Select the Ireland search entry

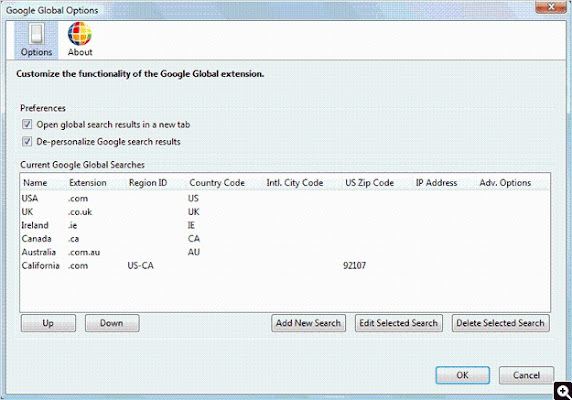[285, 225]
